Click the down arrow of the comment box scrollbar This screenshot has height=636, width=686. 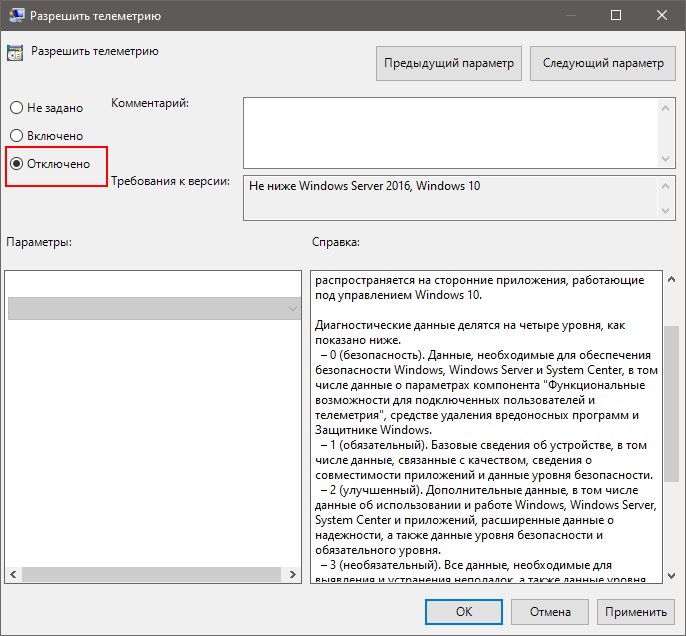(666, 157)
